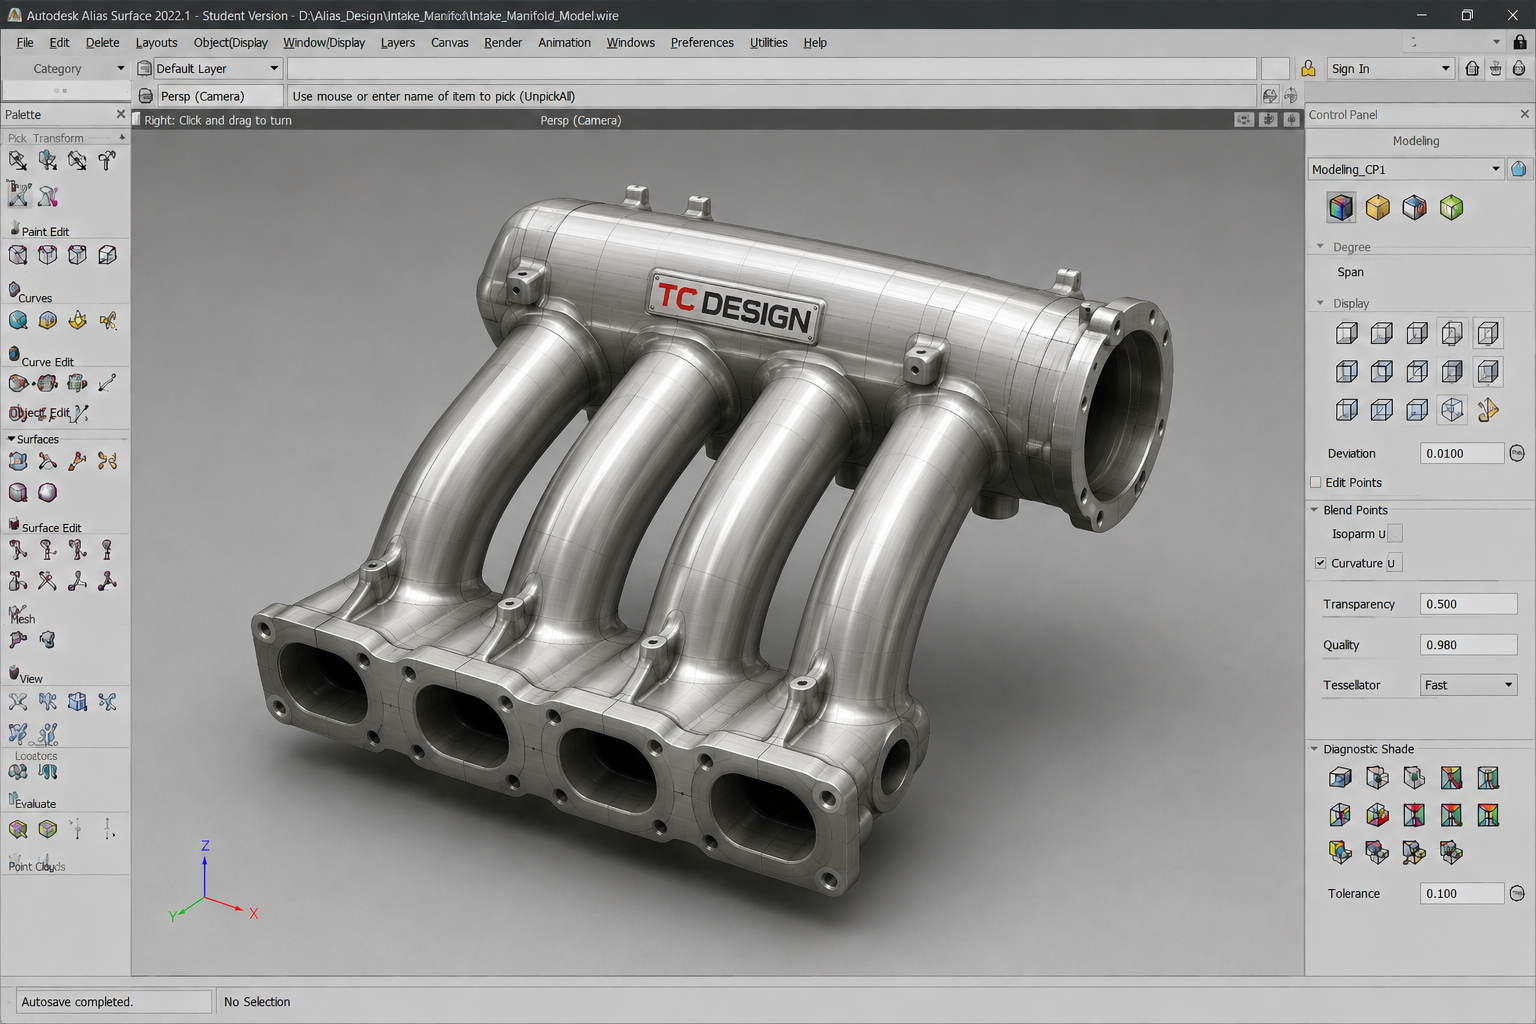Close the Control Panel
This screenshot has width=1536, height=1024.
pos(1525,114)
